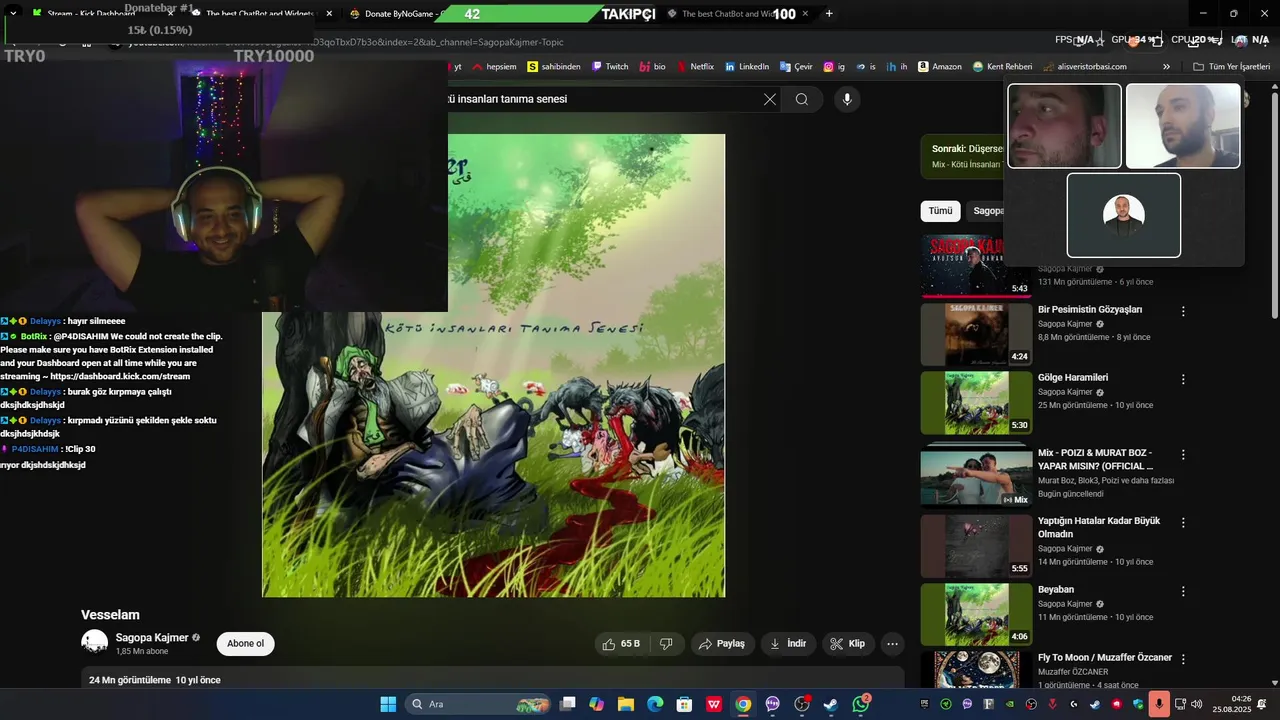This screenshot has height=720, width=1280.
Task: Open the Sagopa Kajmer channel avatar
Action: tap(94, 643)
